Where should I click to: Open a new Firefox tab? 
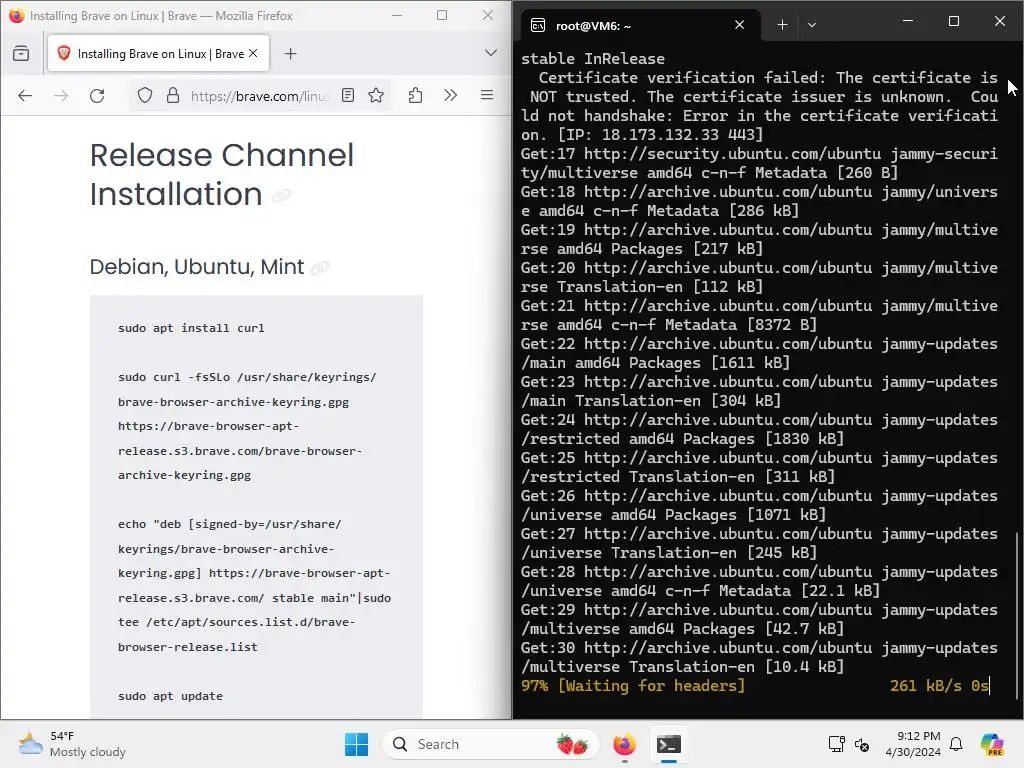291,54
